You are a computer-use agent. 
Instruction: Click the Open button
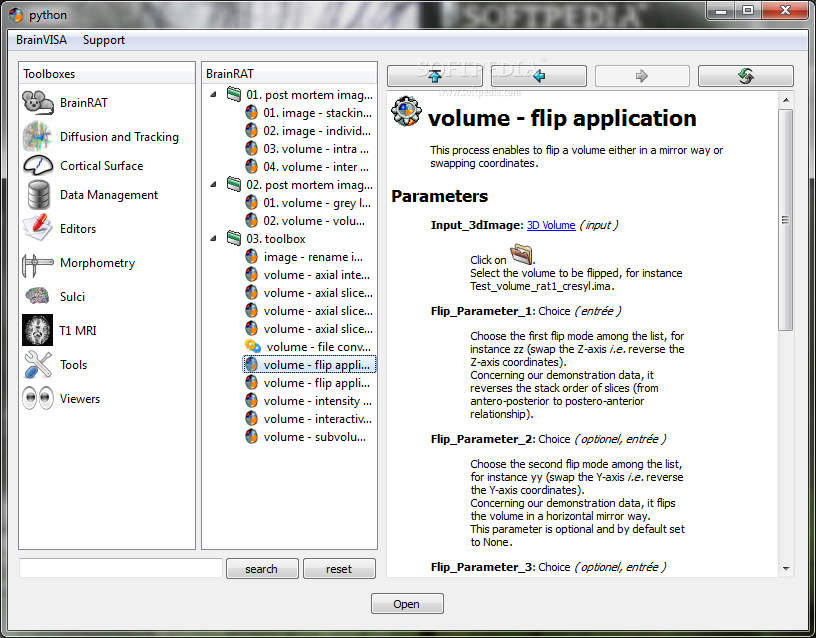tap(407, 604)
